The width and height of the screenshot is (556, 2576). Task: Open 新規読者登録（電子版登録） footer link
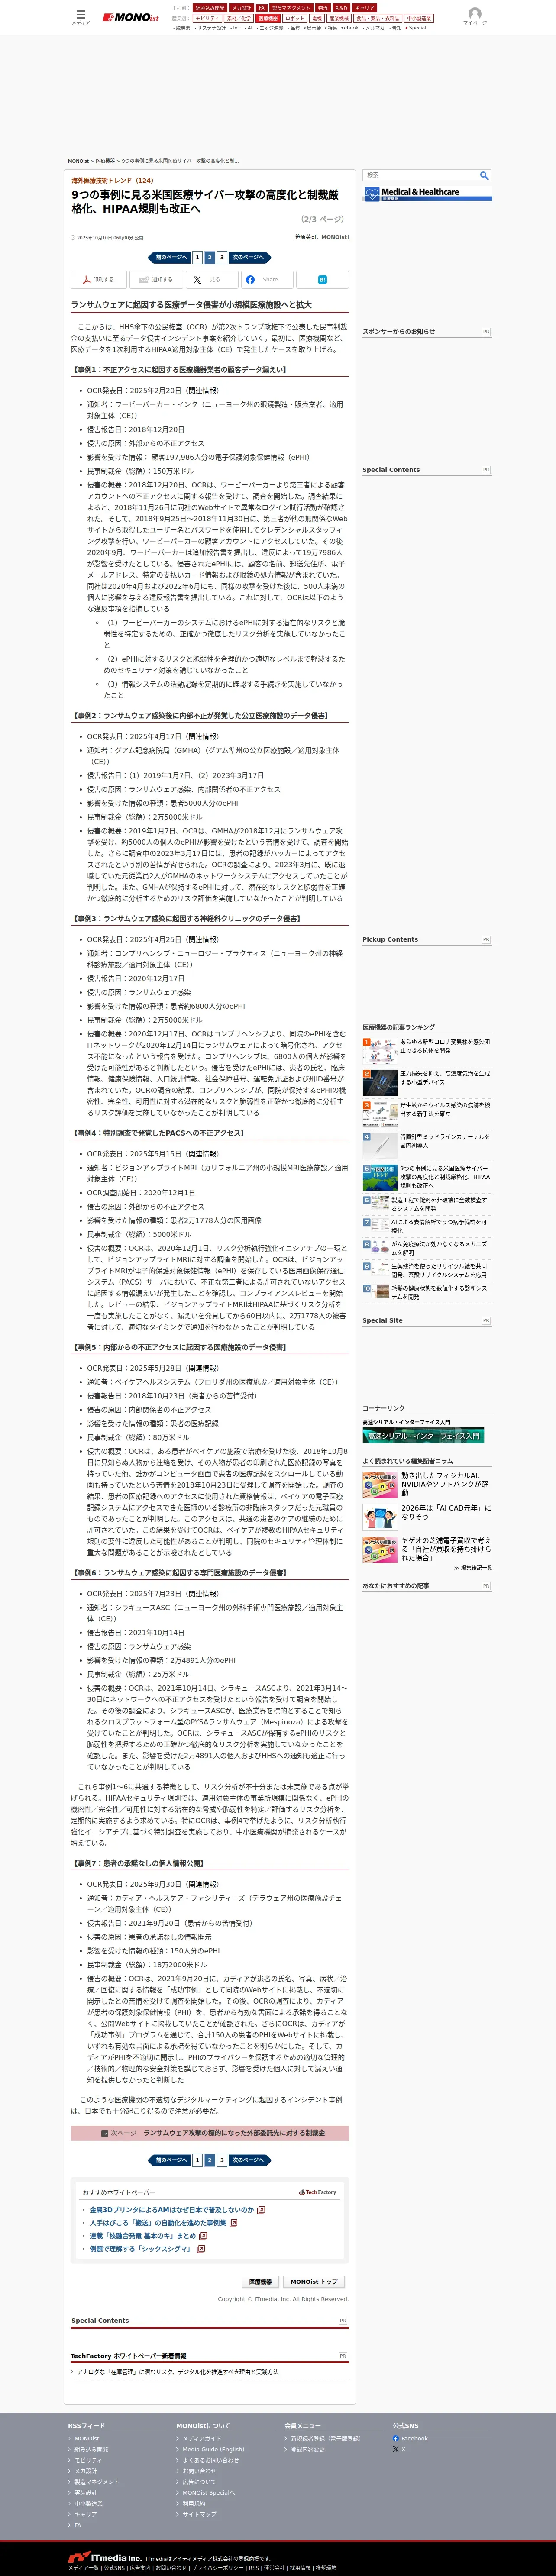pyautogui.click(x=325, y=2438)
